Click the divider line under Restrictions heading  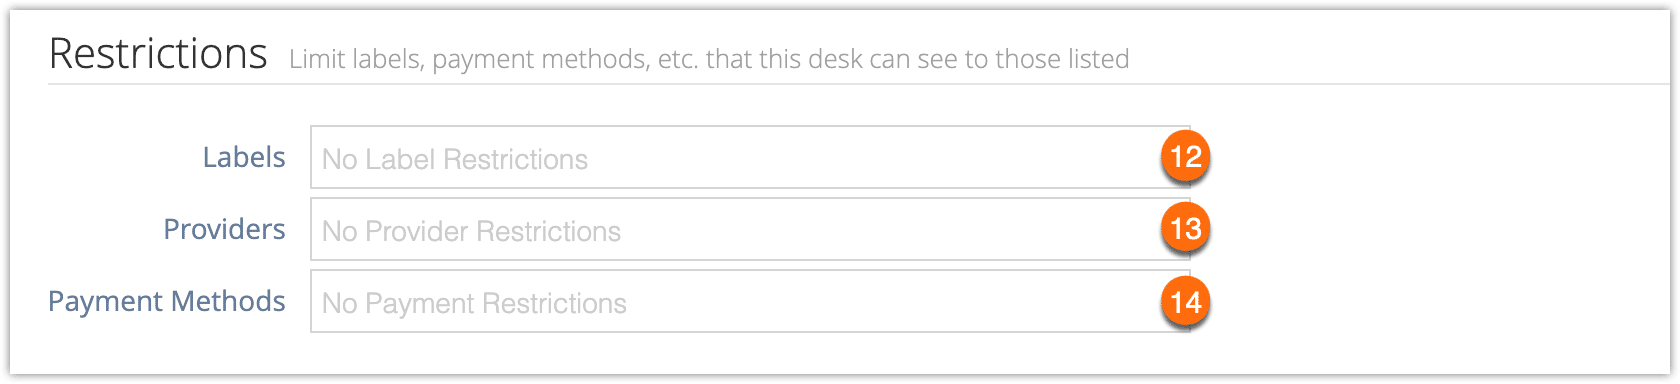pos(859,84)
